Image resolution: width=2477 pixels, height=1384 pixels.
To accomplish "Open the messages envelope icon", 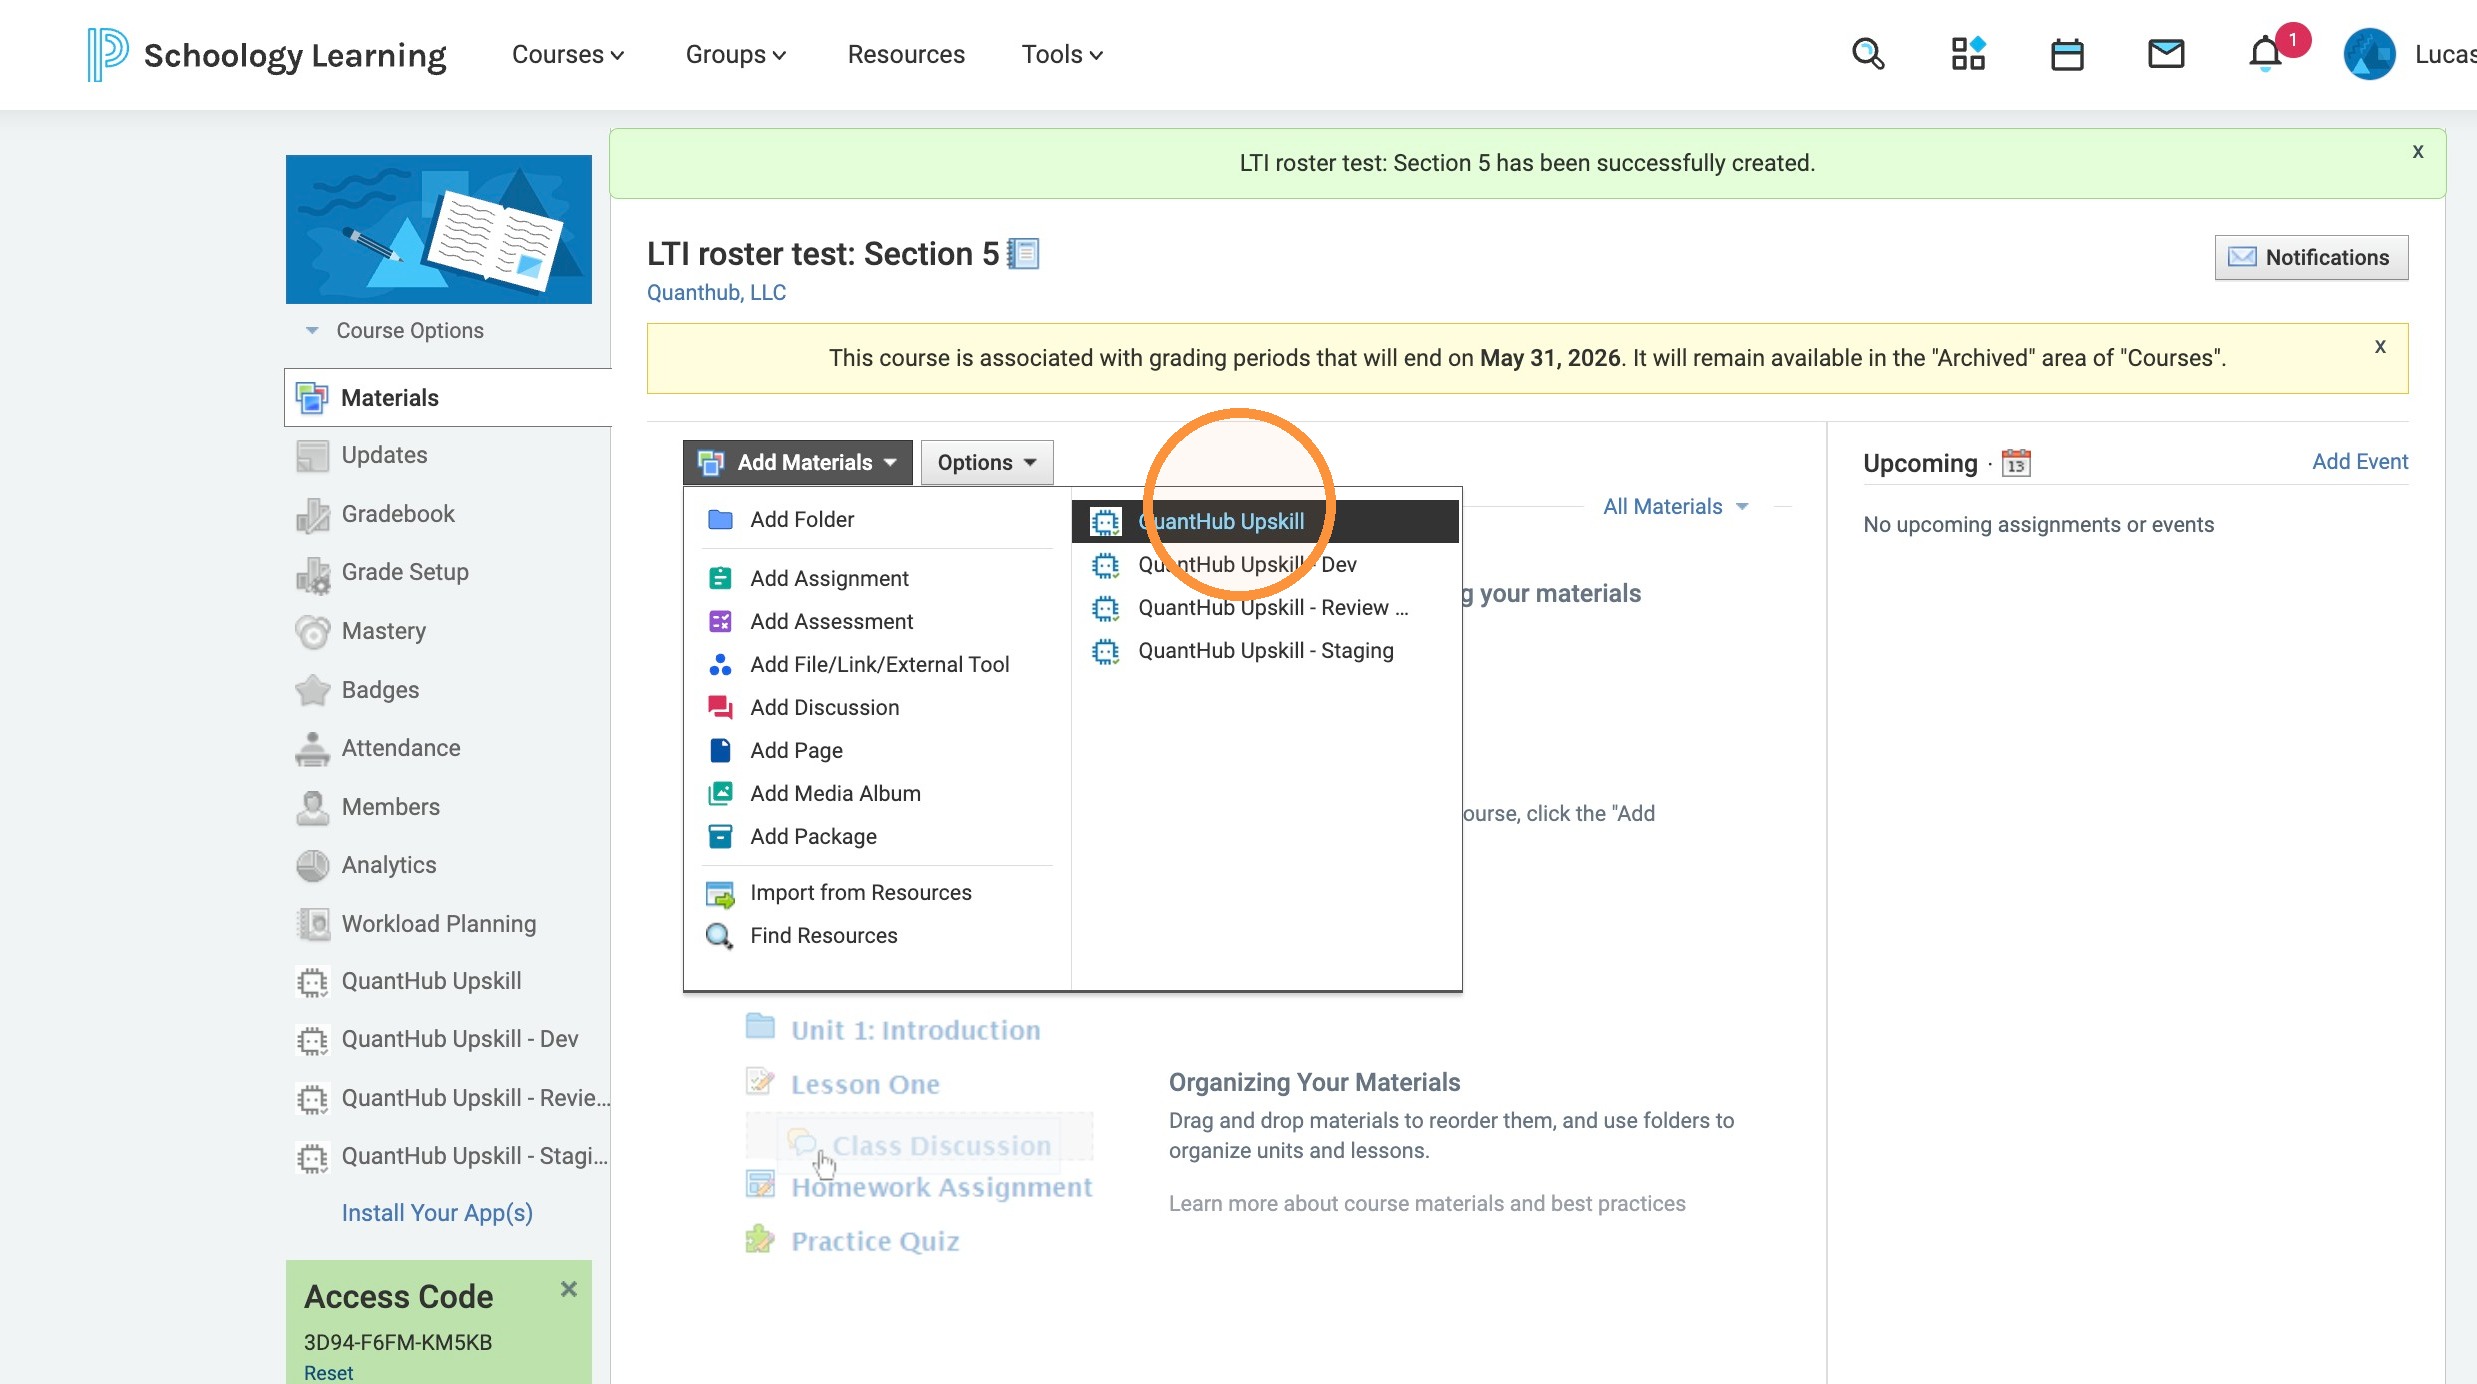I will click(x=2166, y=54).
